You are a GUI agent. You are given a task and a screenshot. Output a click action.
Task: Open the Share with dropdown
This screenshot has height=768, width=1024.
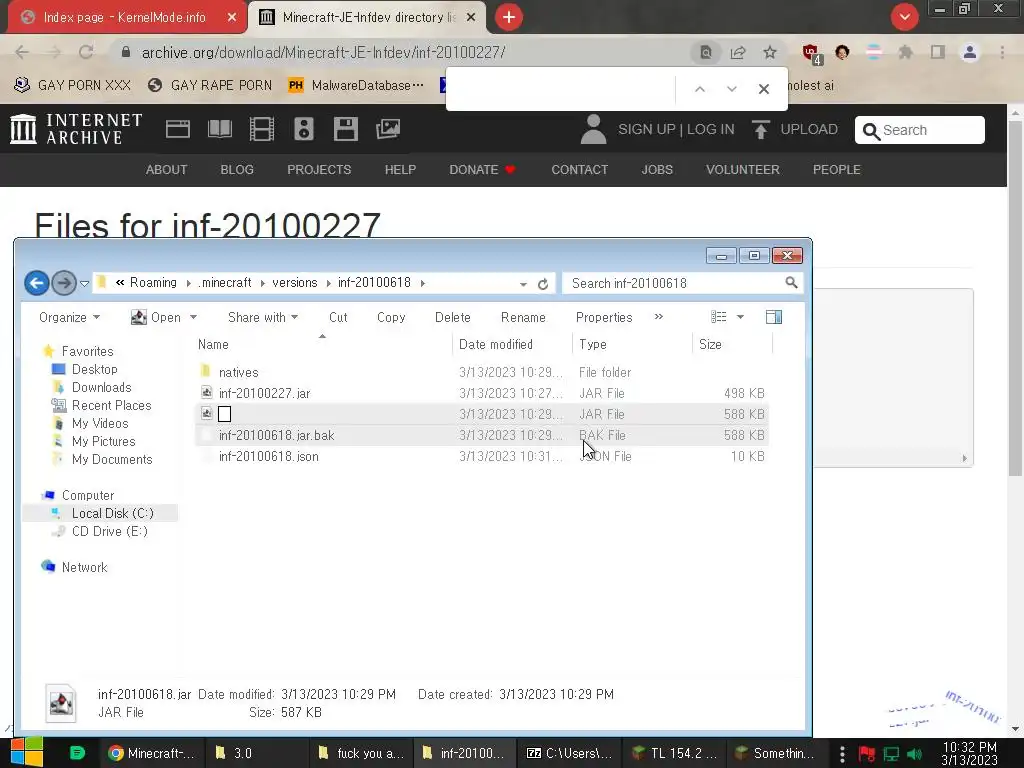click(x=263, y=317)
